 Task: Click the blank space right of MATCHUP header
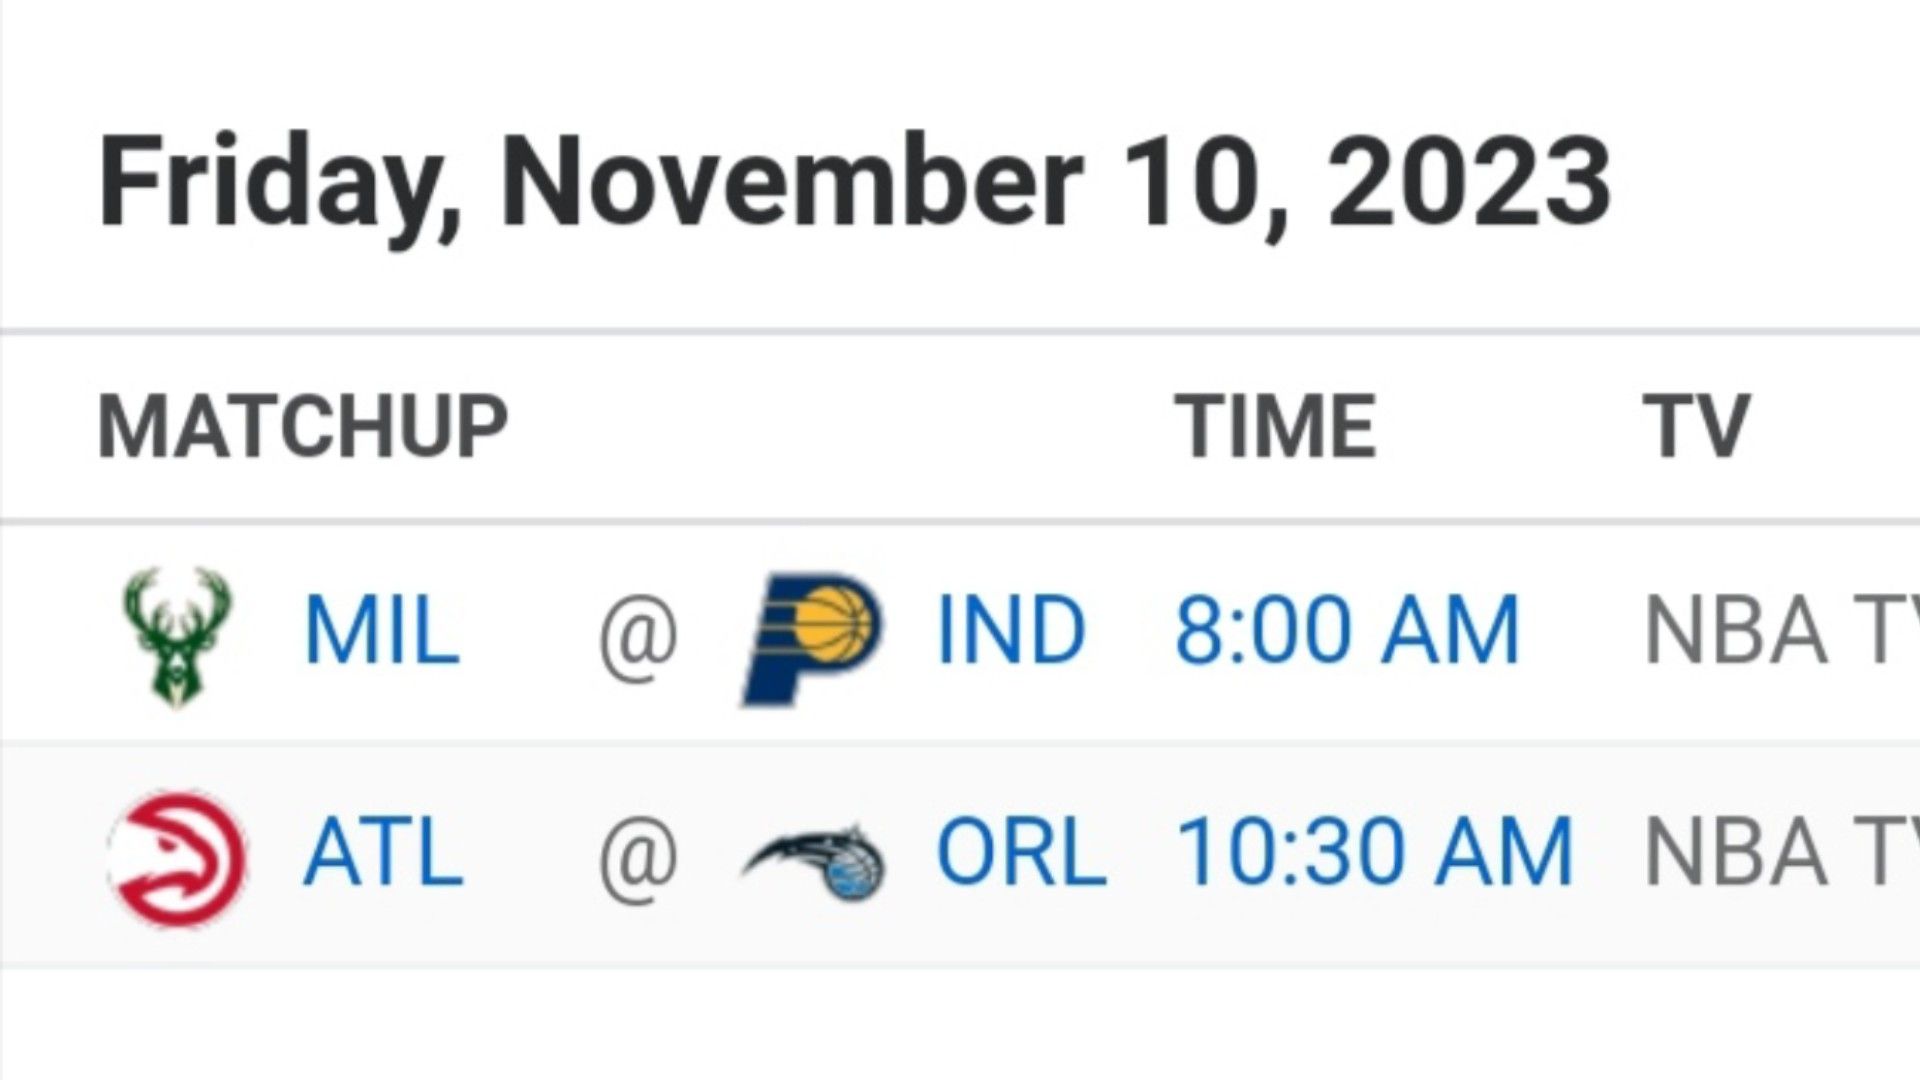[x=840, y=427]
